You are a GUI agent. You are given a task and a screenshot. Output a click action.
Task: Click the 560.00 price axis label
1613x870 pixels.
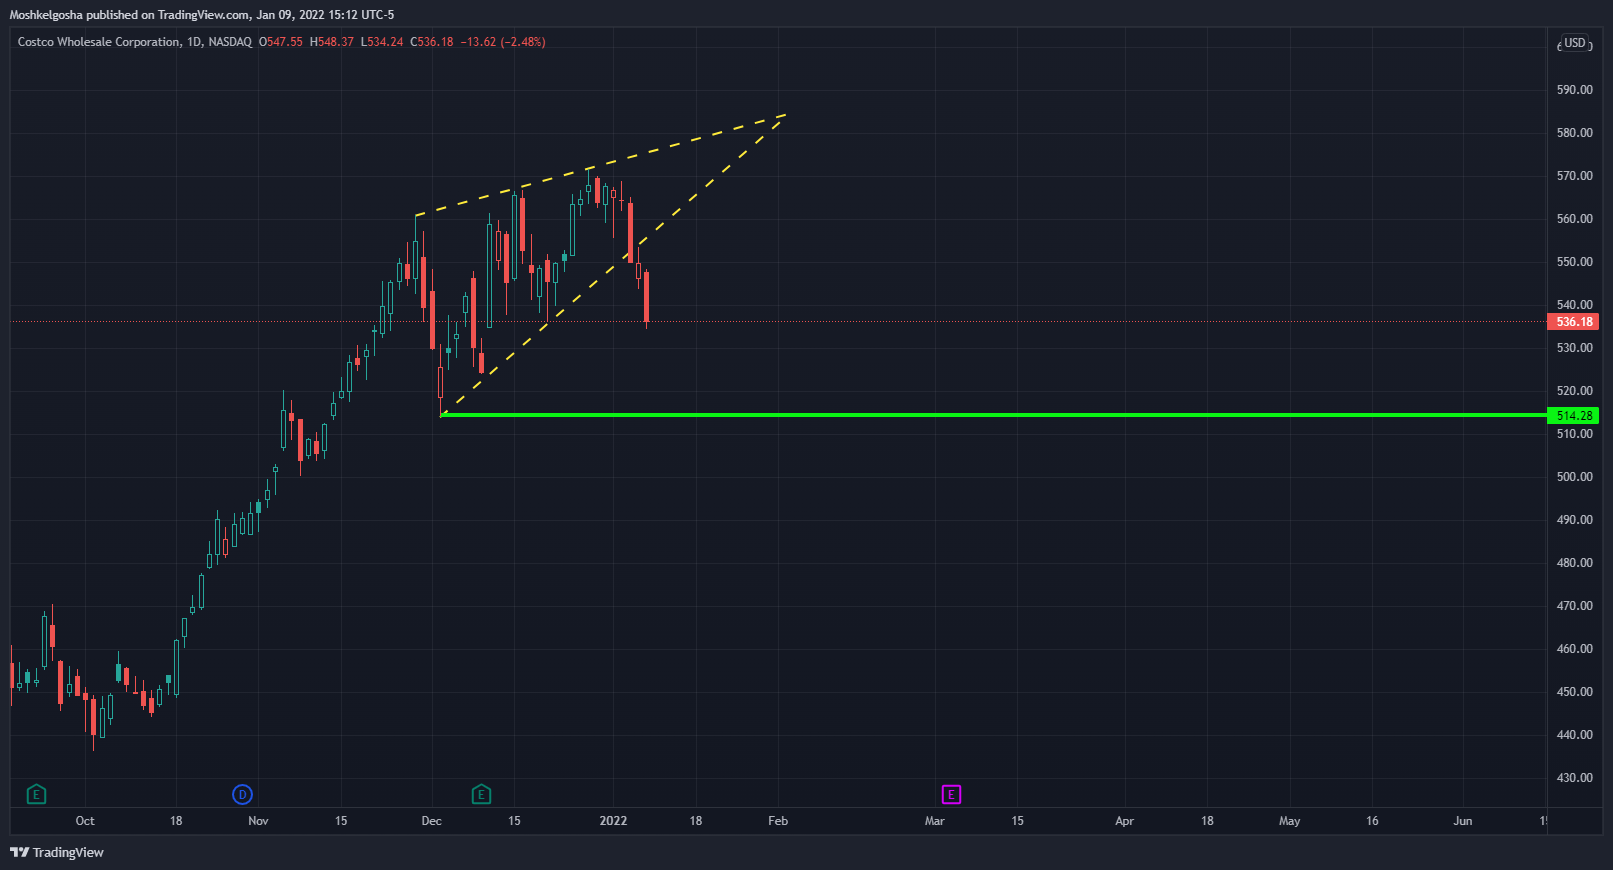(1574, 219)
